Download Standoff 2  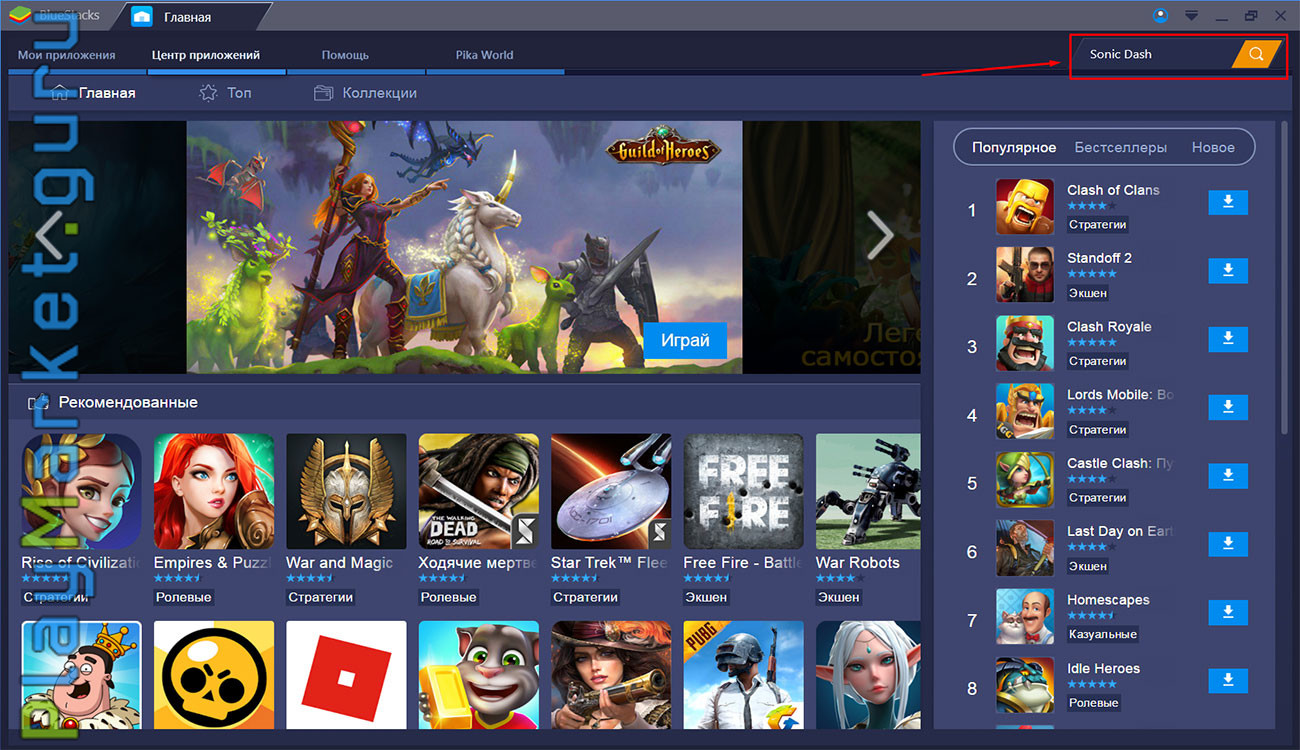pos(1228,271)
